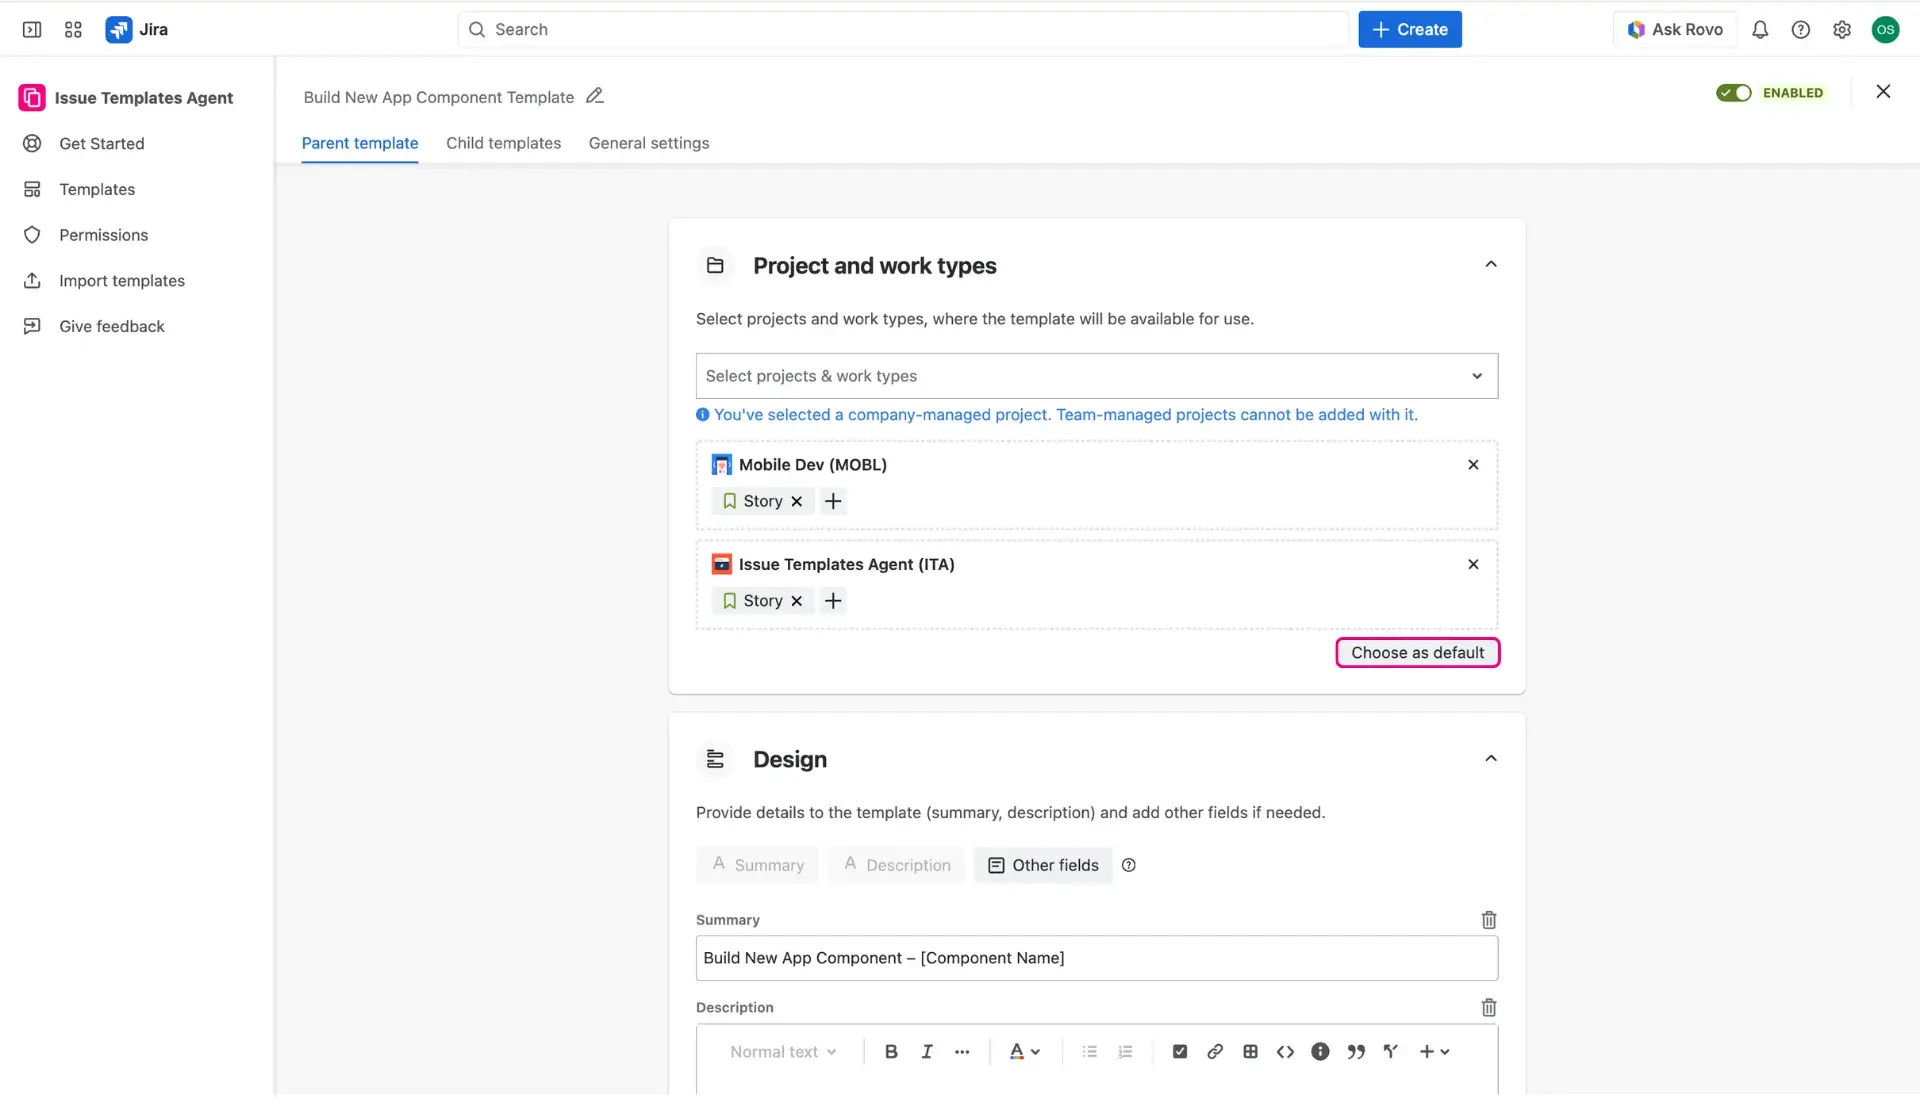Click the Choose as default button
This screenshot has height=1102, width=1920.
pyautogui.click(x=1417, y=652)
